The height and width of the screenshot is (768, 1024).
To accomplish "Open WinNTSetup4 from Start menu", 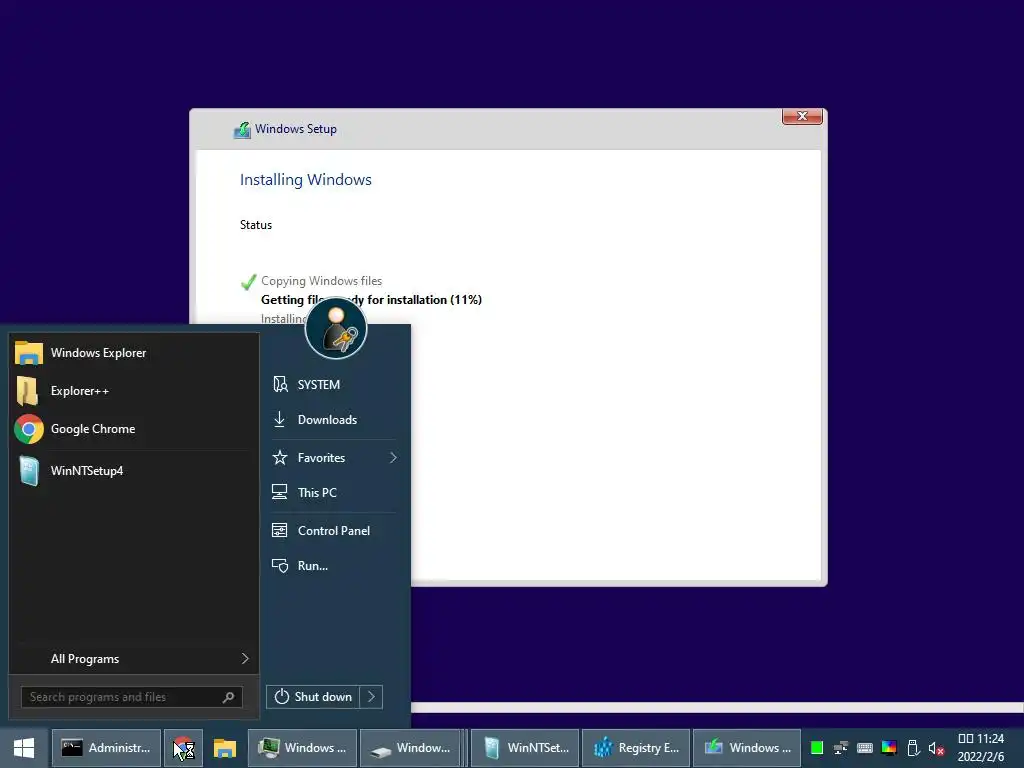I will tap(134, 470).
